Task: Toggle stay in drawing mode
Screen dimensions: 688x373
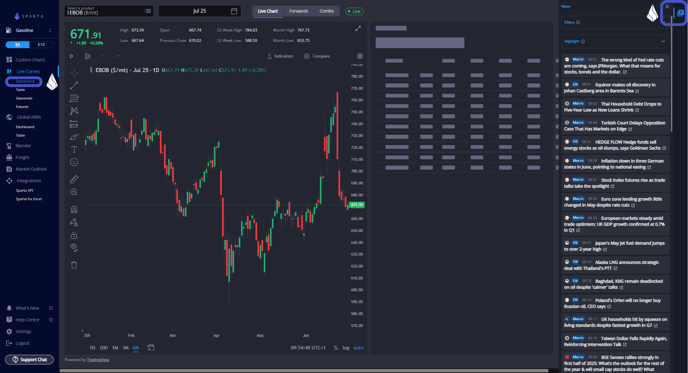Action: pos(74,222)
